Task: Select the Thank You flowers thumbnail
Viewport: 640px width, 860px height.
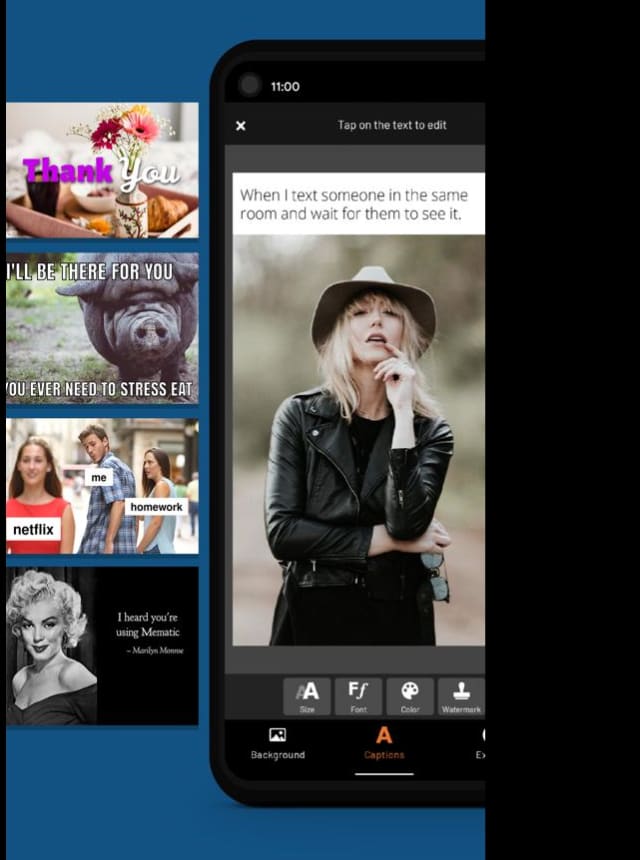Action: [x=102, y=170]
